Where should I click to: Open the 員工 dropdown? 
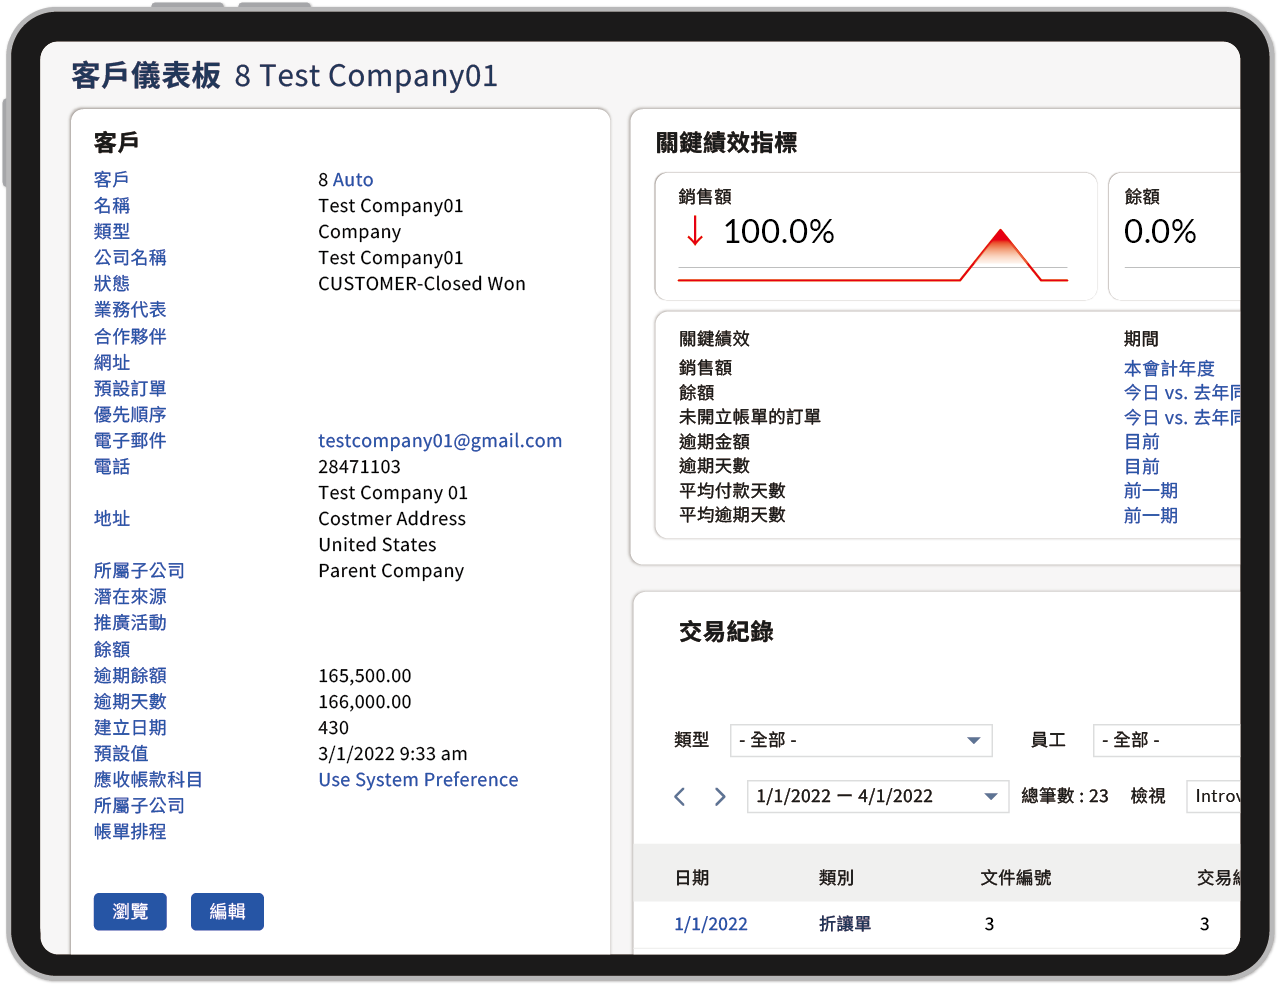click(1166, 740)
